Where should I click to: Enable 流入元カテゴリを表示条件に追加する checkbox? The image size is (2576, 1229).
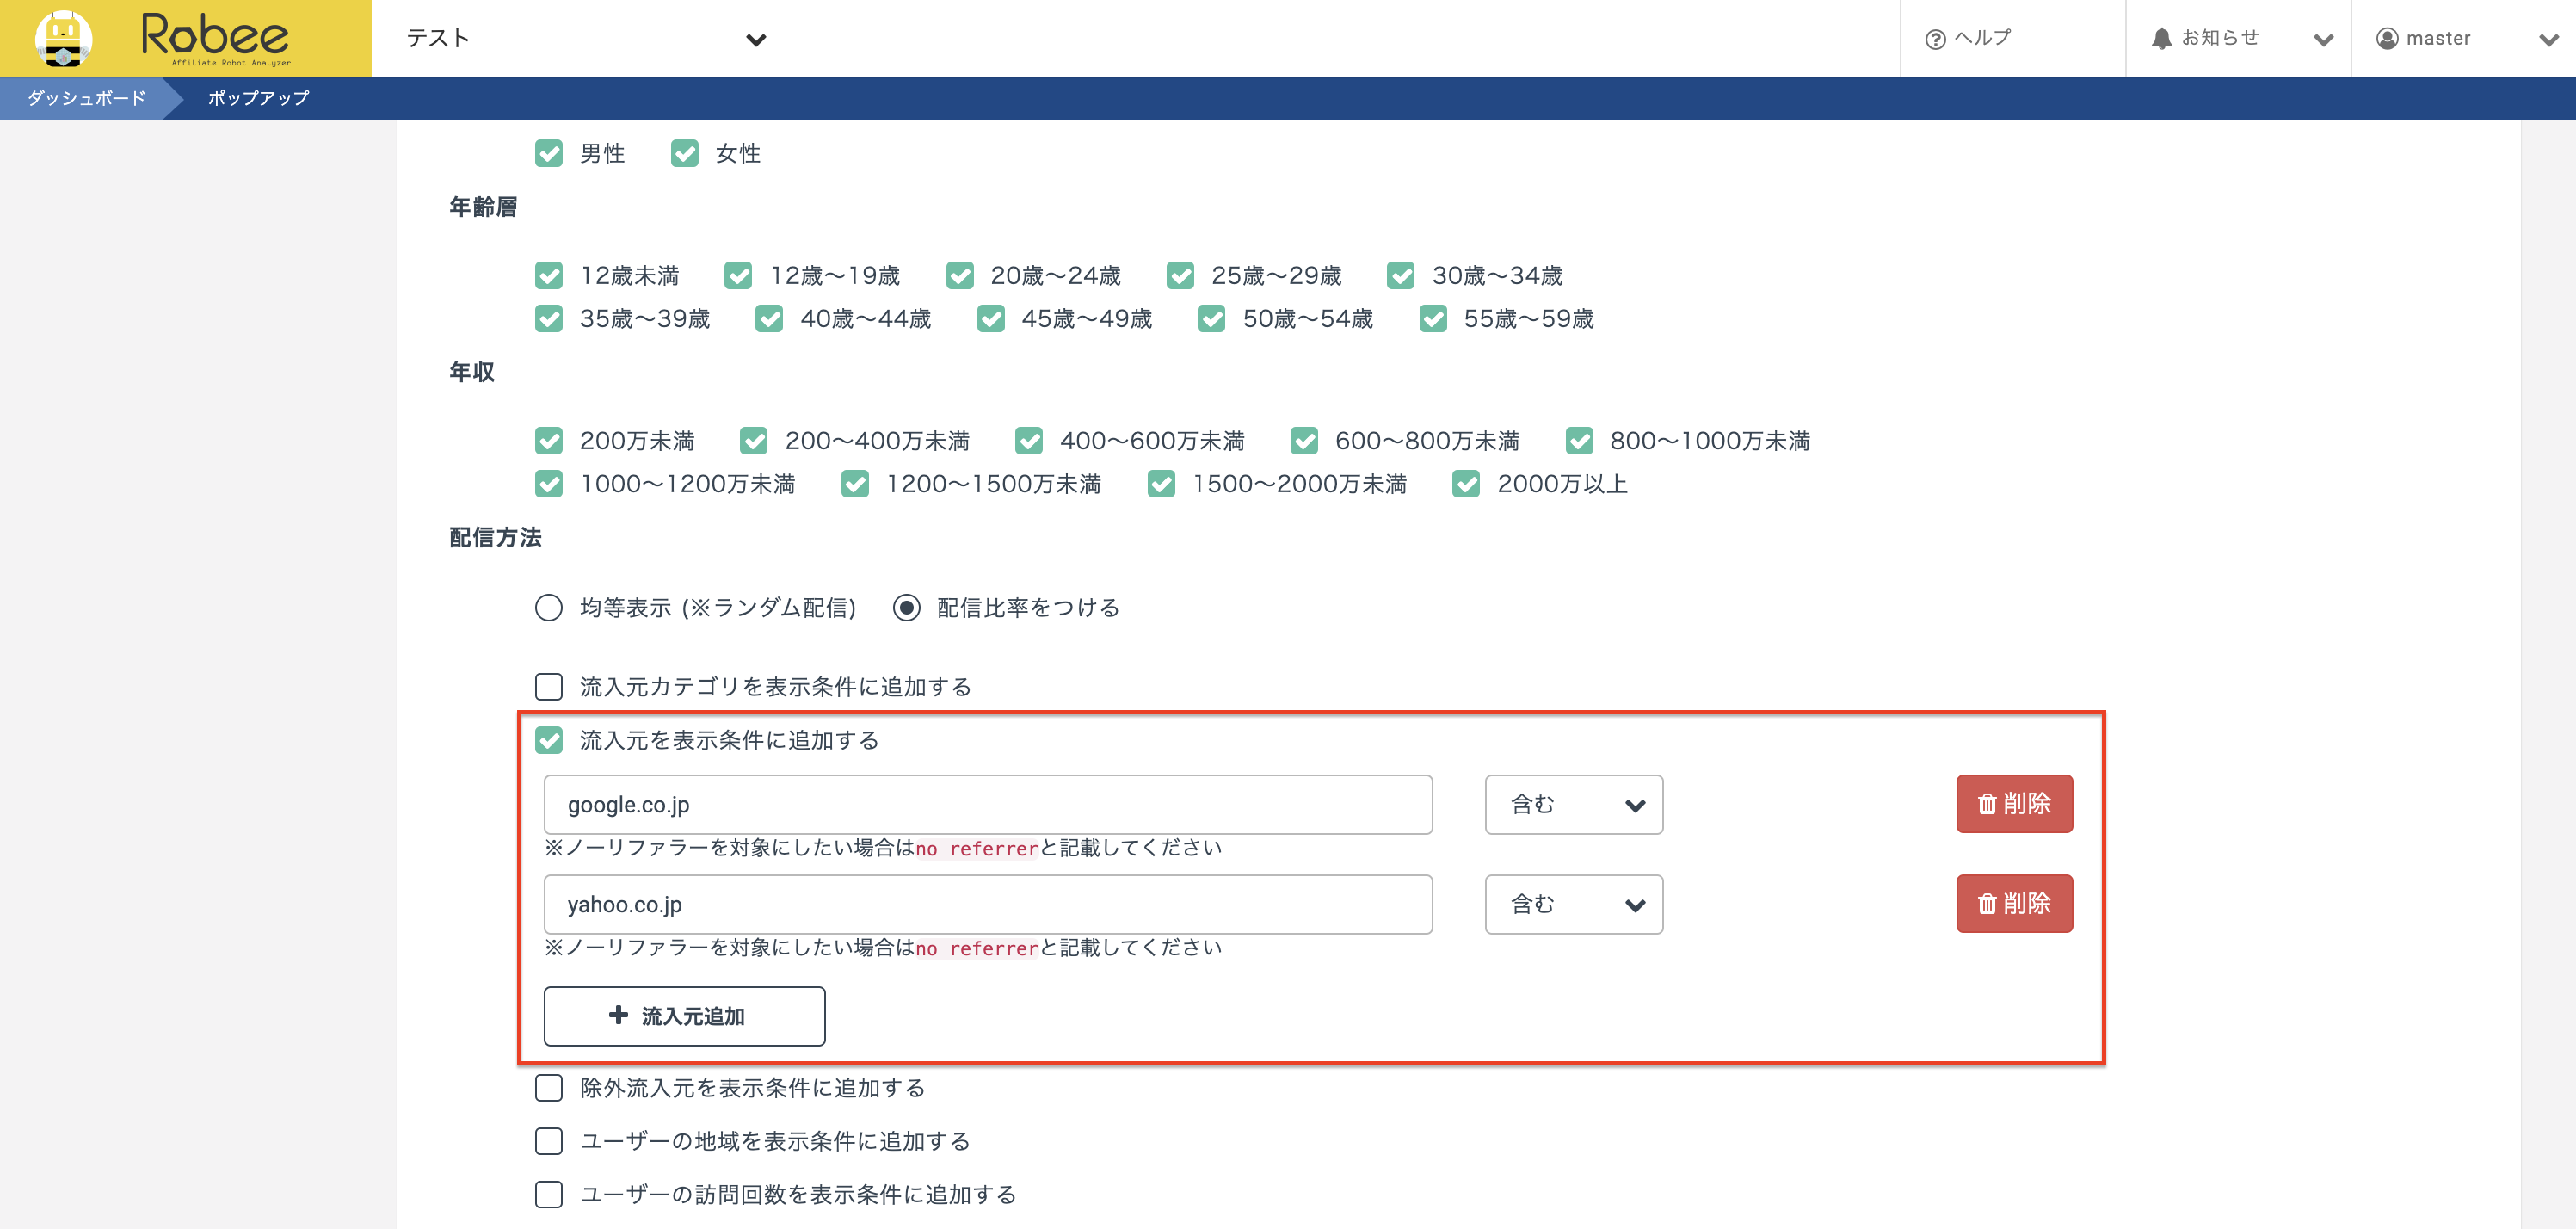549,687
